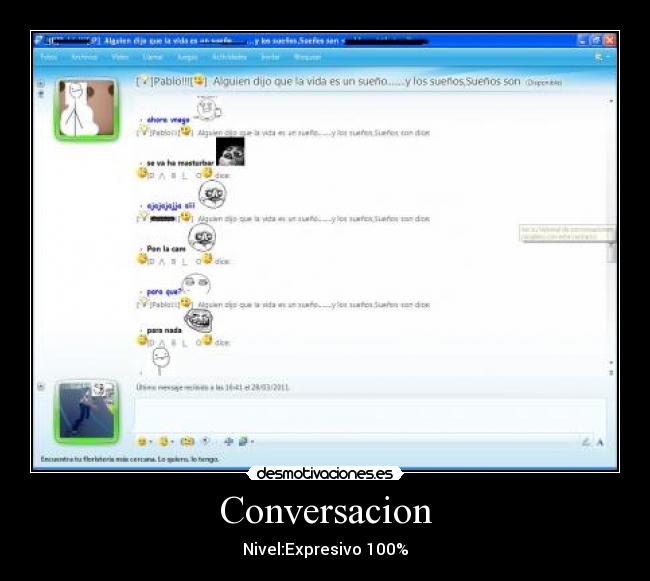The height and width of the screenshot is (581, 650).
Task: Click the chat scrollbar down arrow
Action: [x=611, y=363]
